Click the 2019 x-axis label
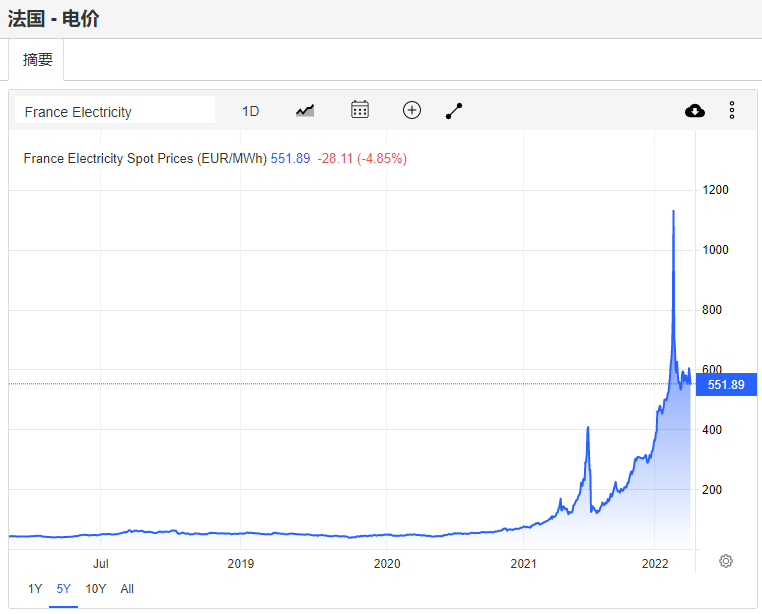The height and width of the screenshot is (614, 762). pyautogui.click(x=241, y=564)
